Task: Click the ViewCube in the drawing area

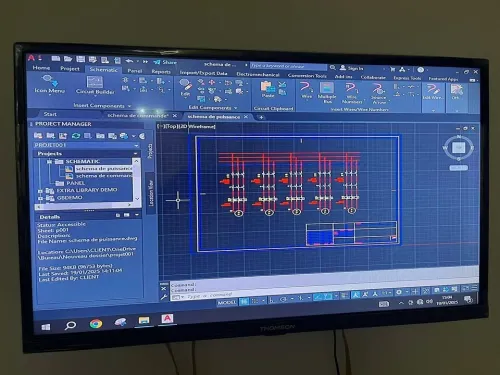Action: (x=459, y=147)
